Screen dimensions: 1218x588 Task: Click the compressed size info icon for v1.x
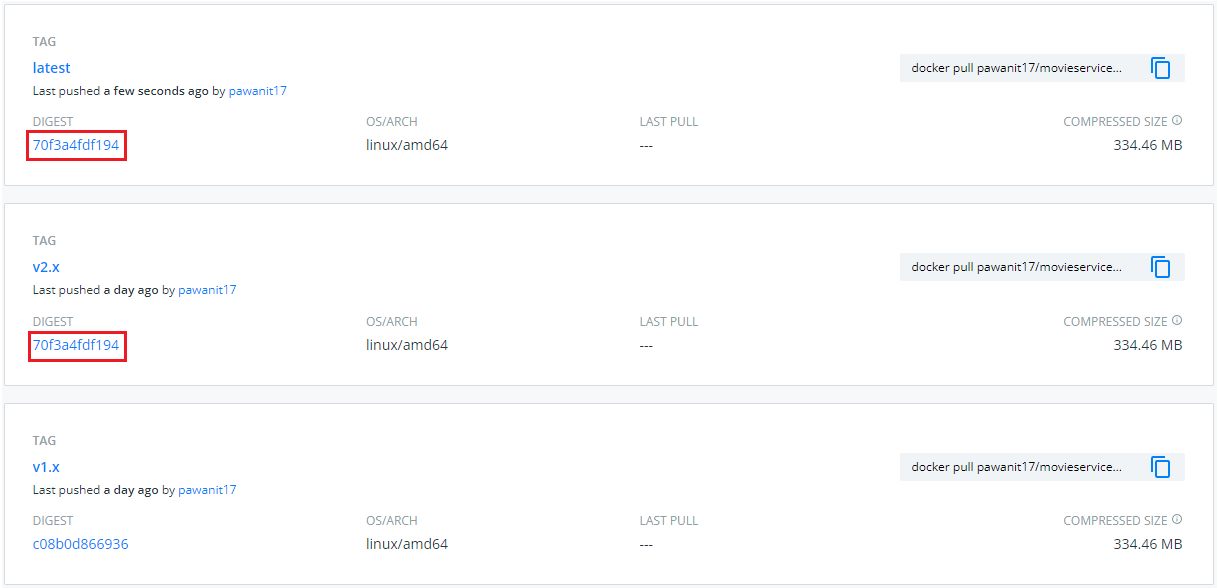click(x=1176, y=520)
